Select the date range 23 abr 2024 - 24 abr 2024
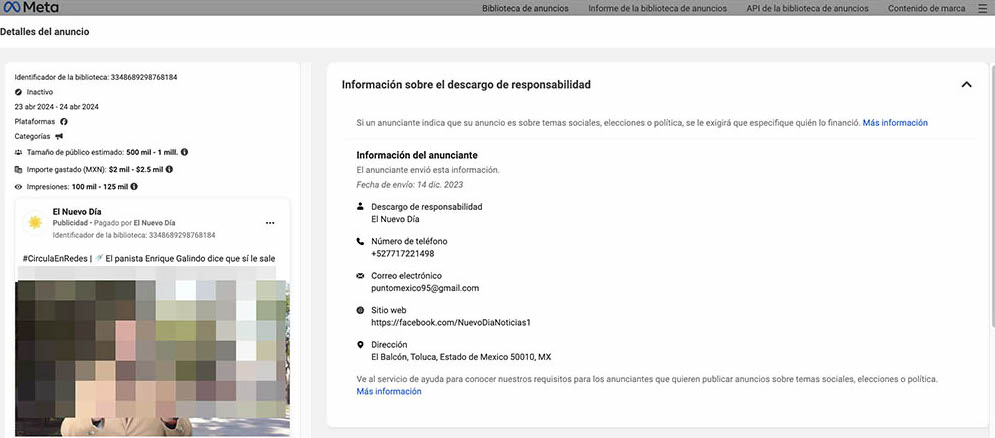This screenshot has height=438, width=995. [56, 107]
